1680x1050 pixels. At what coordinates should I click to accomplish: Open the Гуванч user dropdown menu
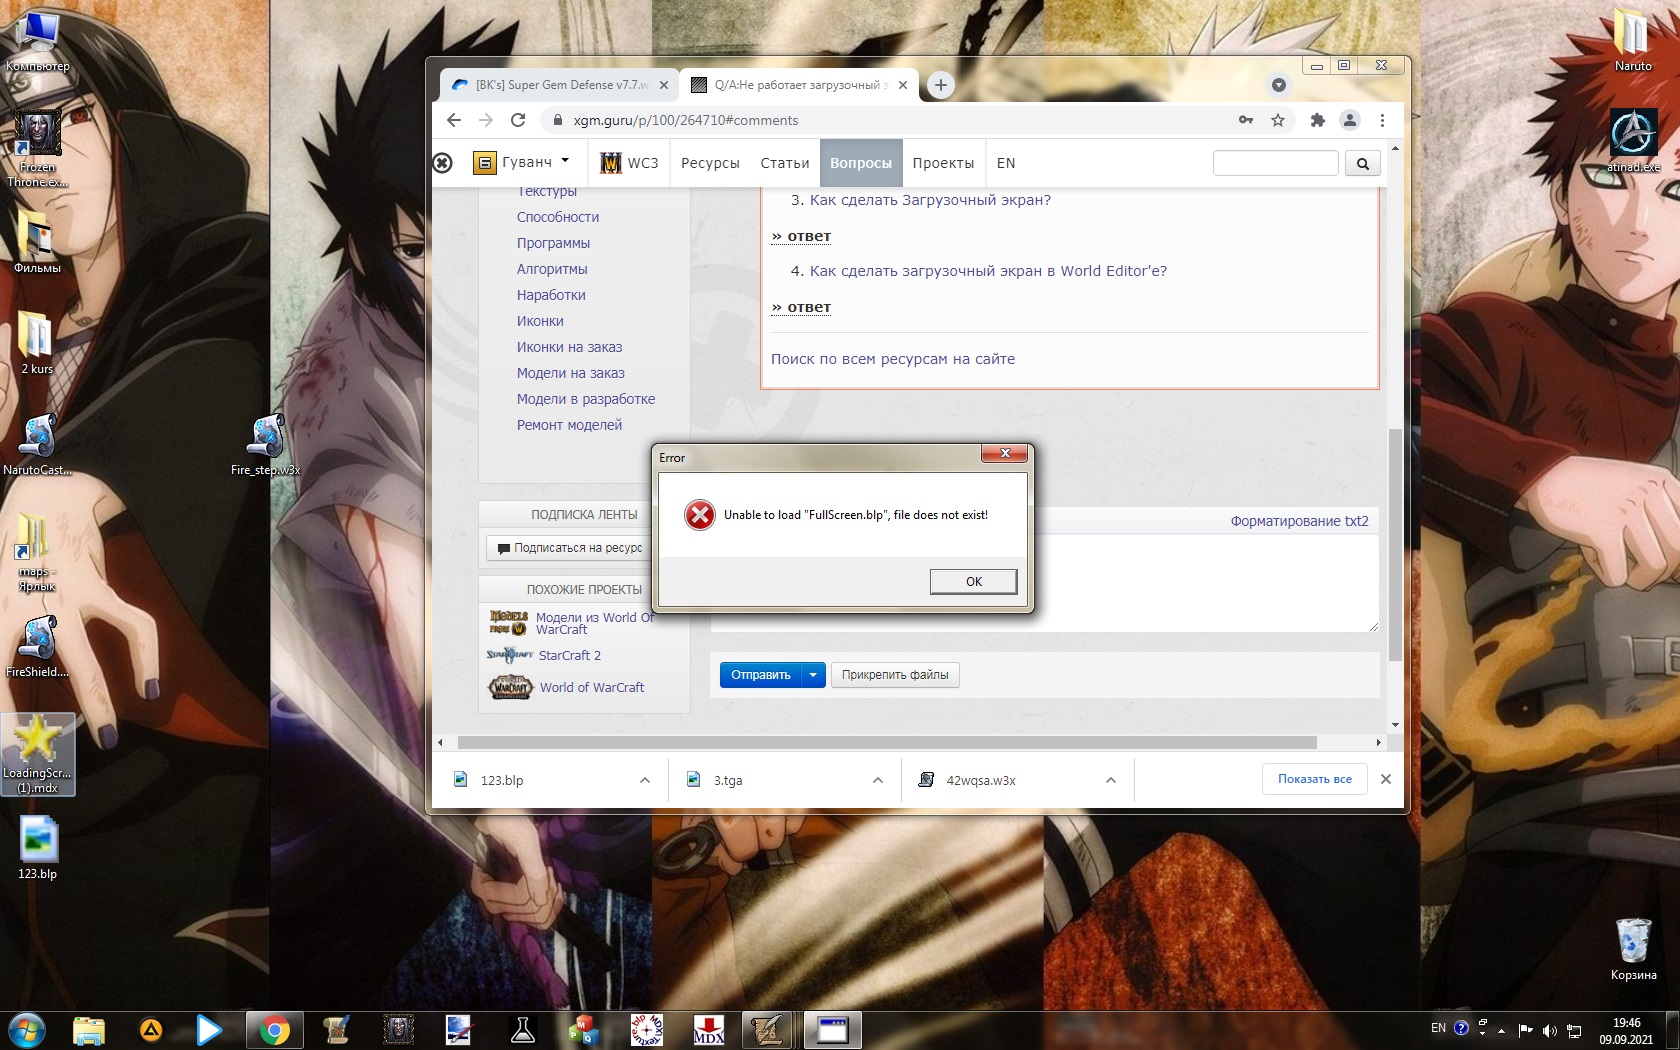pyautogui.click(x=523, y=162)
